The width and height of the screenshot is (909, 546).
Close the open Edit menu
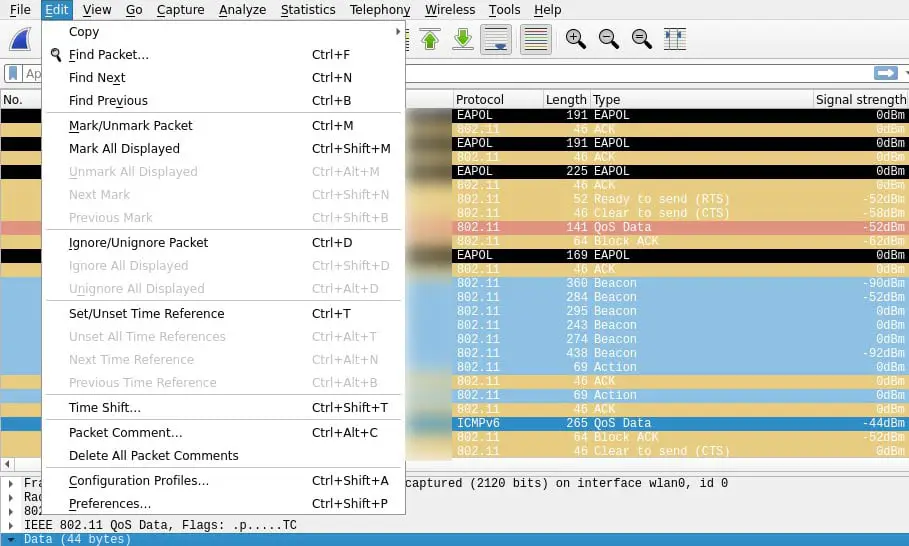coord(56,10)
